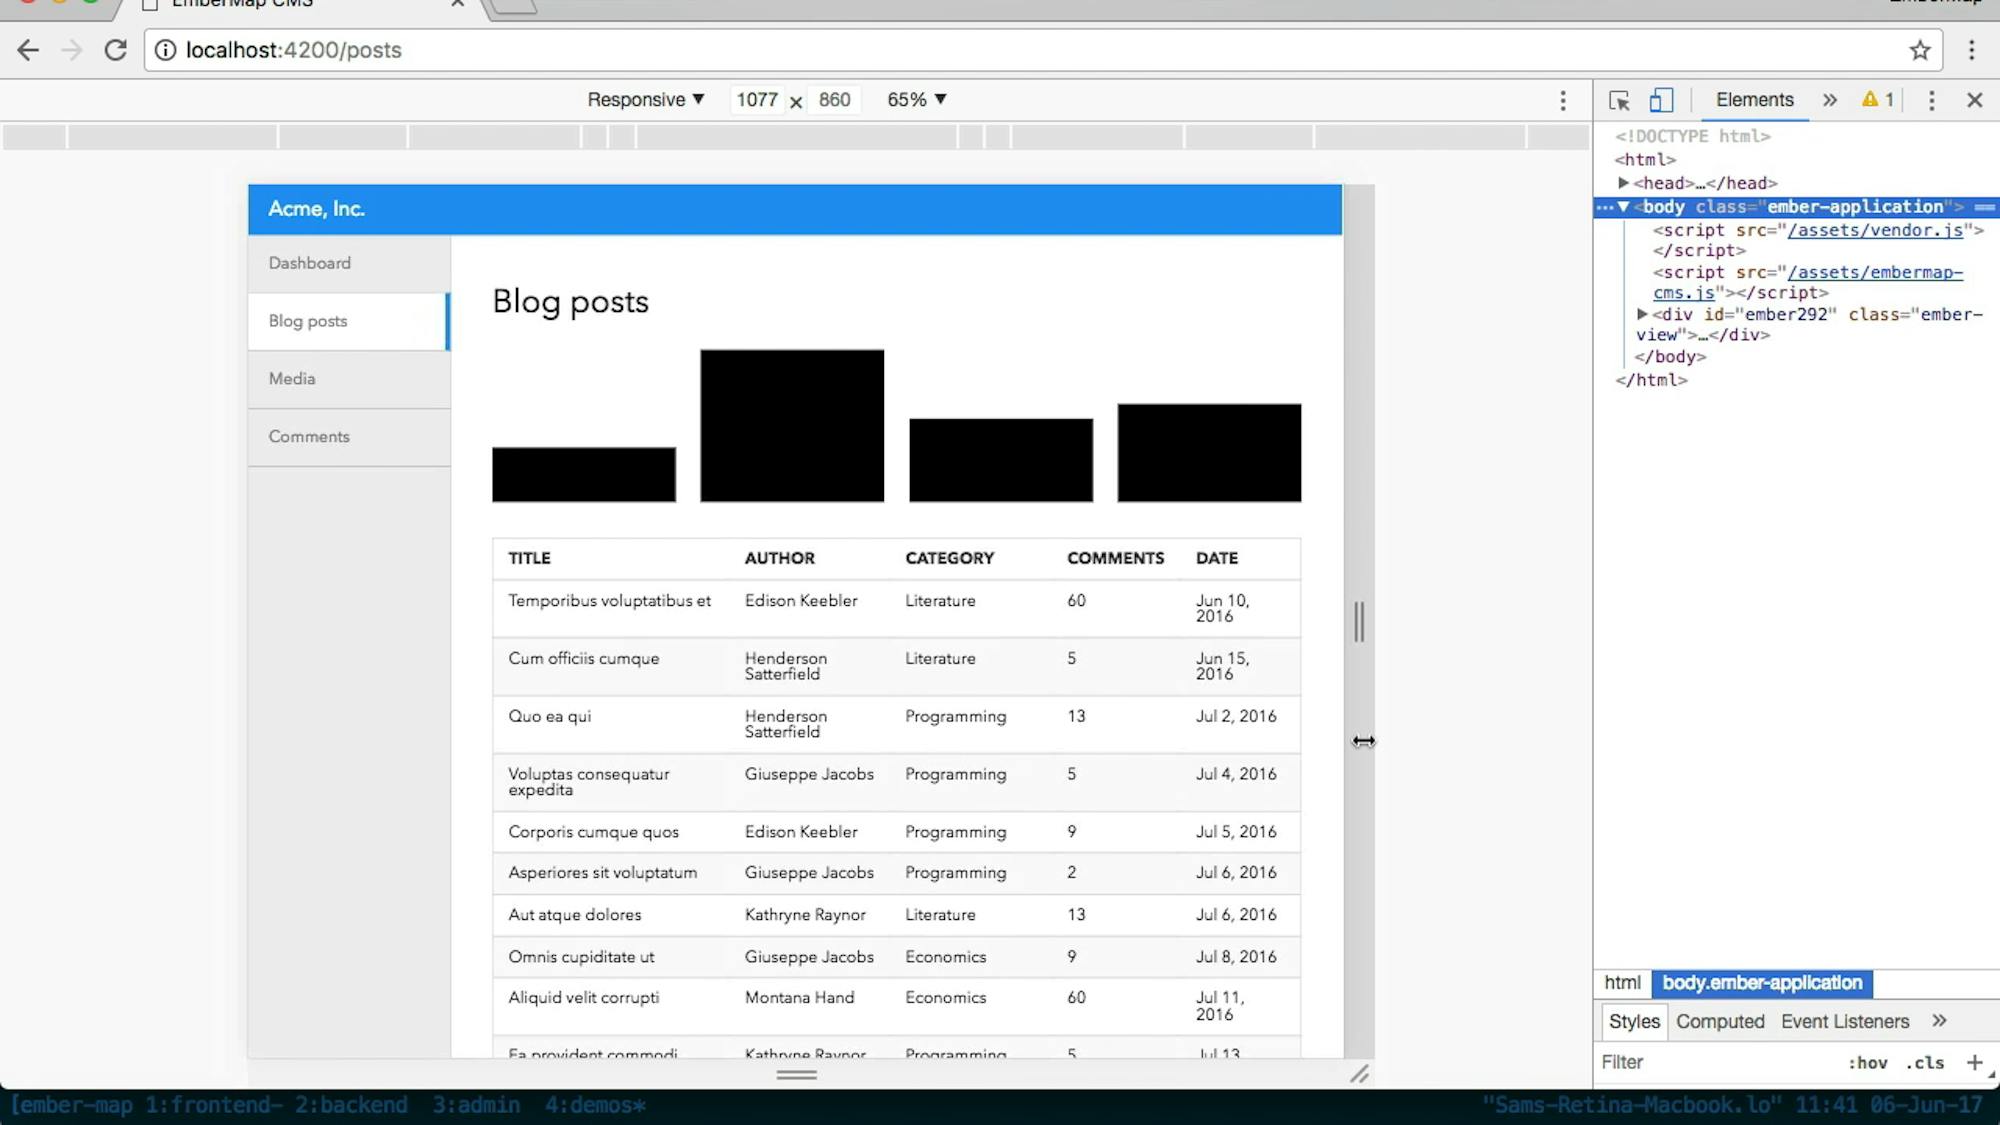Screen dimensions: 2000x1125
Task: Add a new style rule with the plus icon
Action: point(1975,1062)
